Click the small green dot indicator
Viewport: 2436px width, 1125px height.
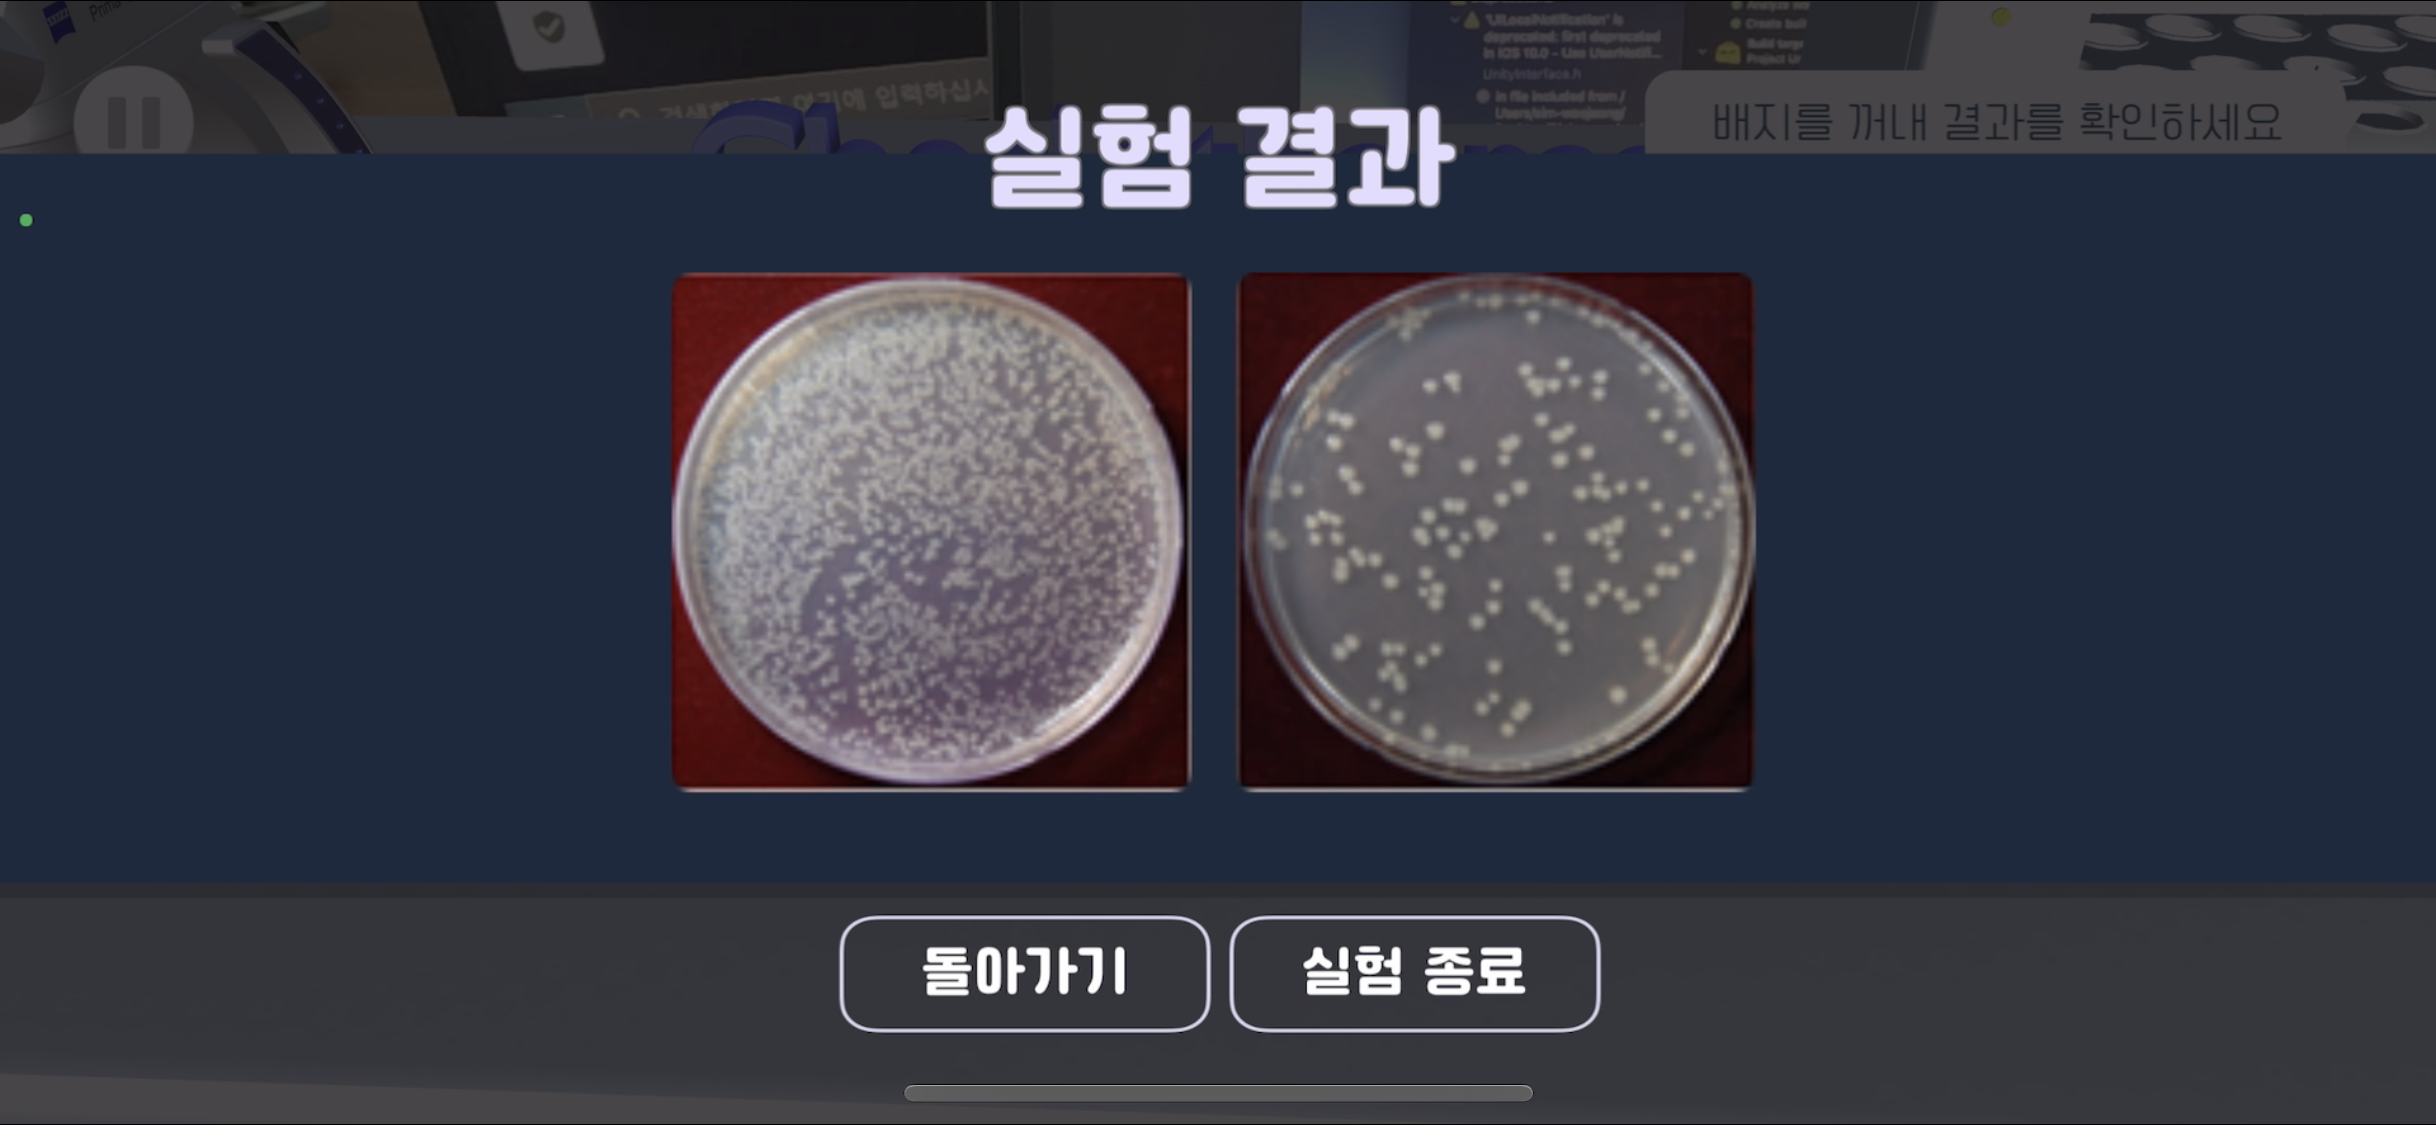pos(26,220)
